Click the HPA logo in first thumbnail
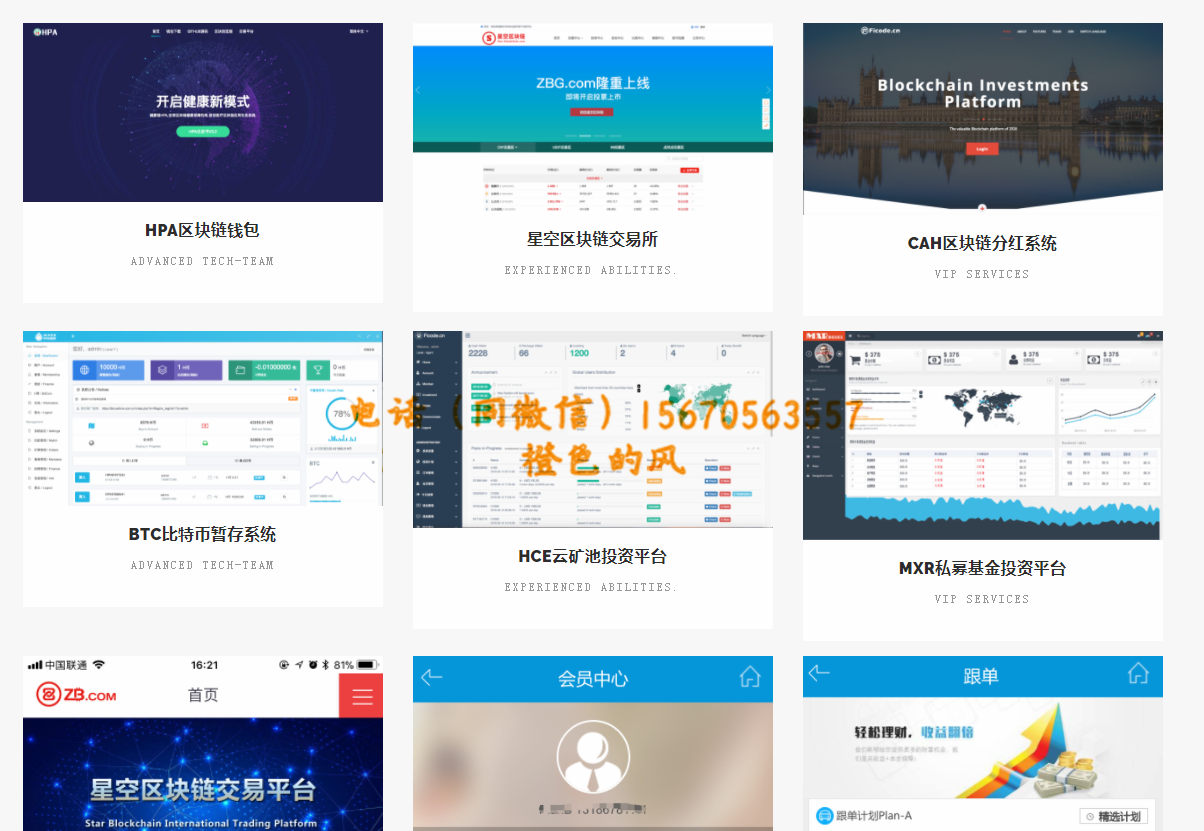This screenshot has height=831, width=1204. point(46,32)
